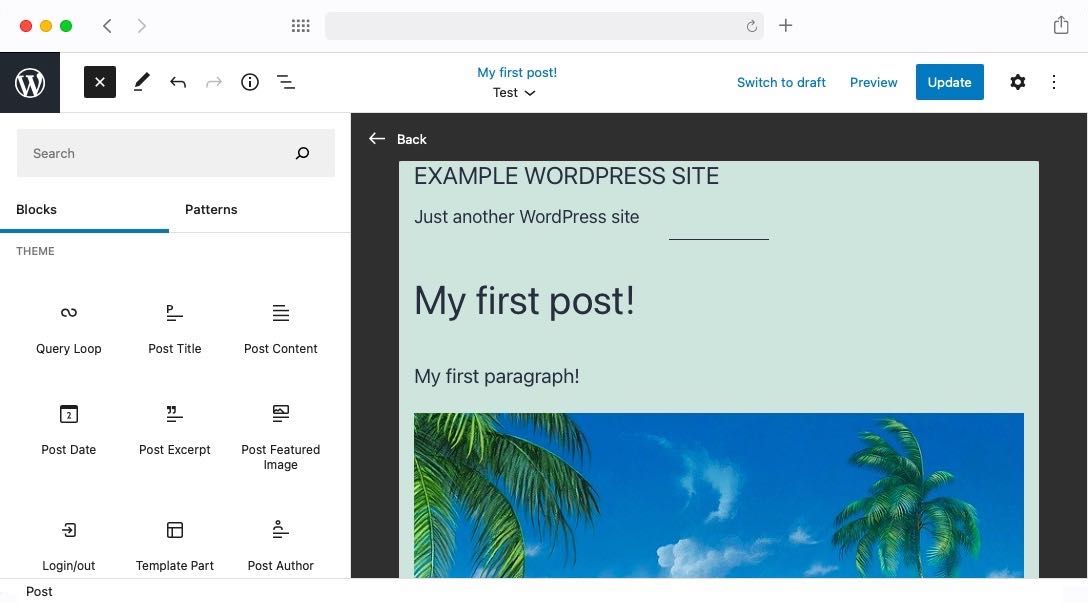Insert the Query Loop block
Image resolution: width=1088 pixels, height=603 pixels.
pyautogui.click(x=68, y=325)
